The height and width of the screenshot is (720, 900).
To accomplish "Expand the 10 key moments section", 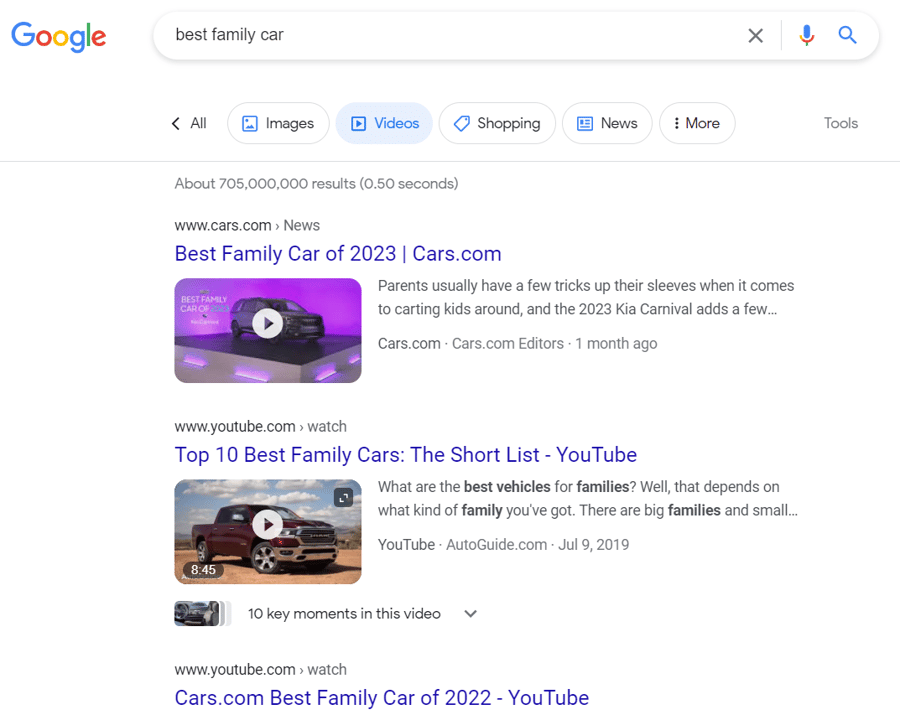I will (x=470, y=614).
